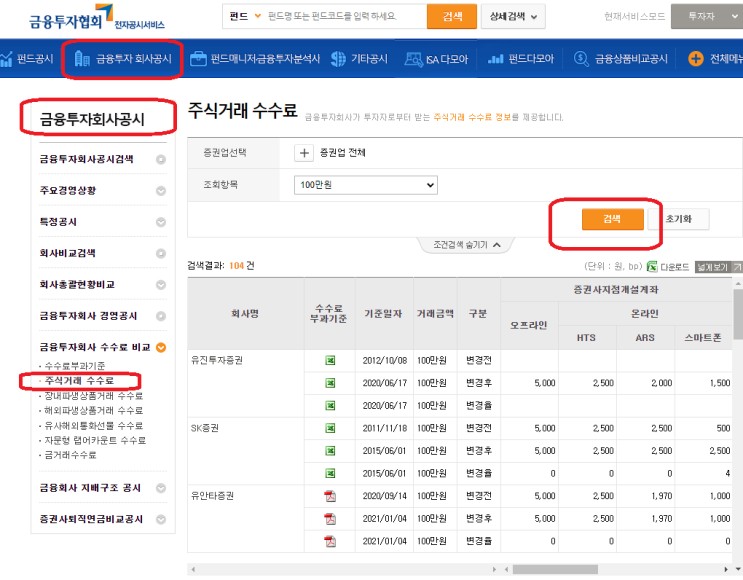Click the fund name search input field
The height and width of the screenshot is (580, 743).
point(340,16)
